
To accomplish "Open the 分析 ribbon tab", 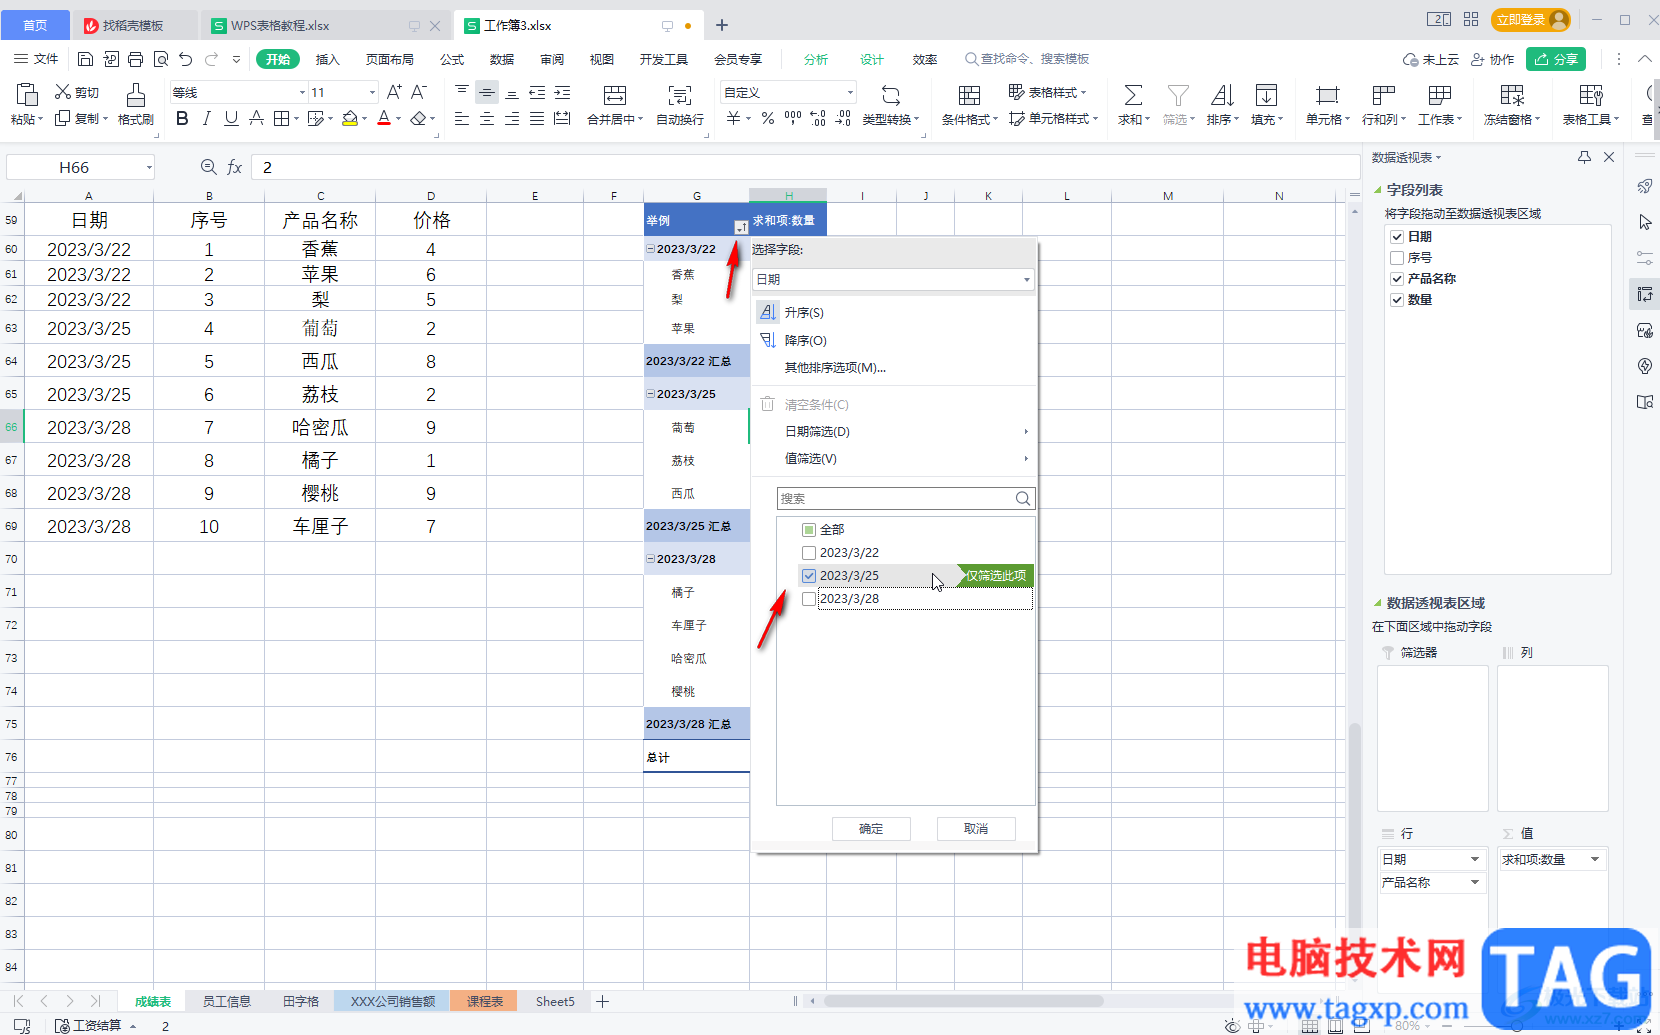I will (816, 59).
